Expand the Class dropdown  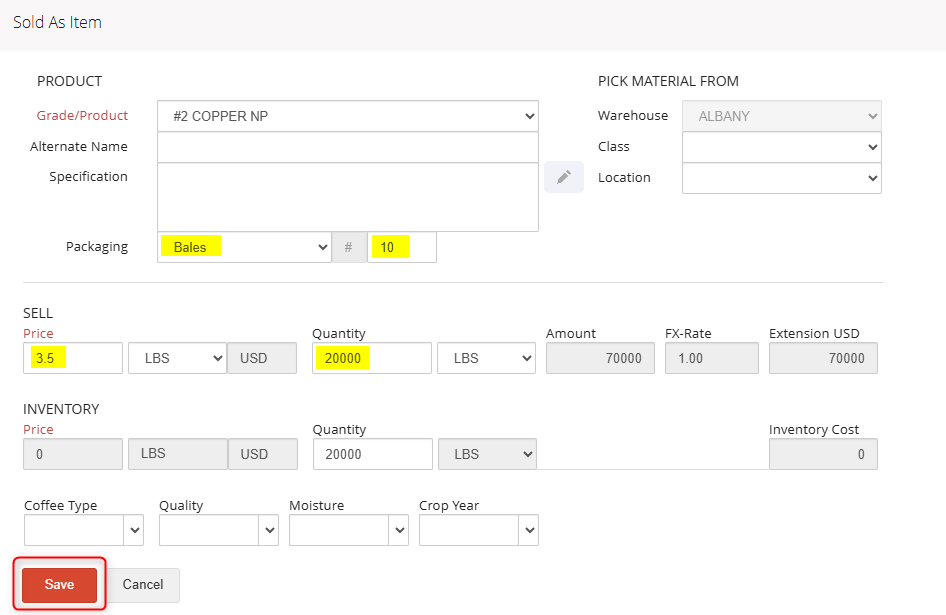coord(781,147)
